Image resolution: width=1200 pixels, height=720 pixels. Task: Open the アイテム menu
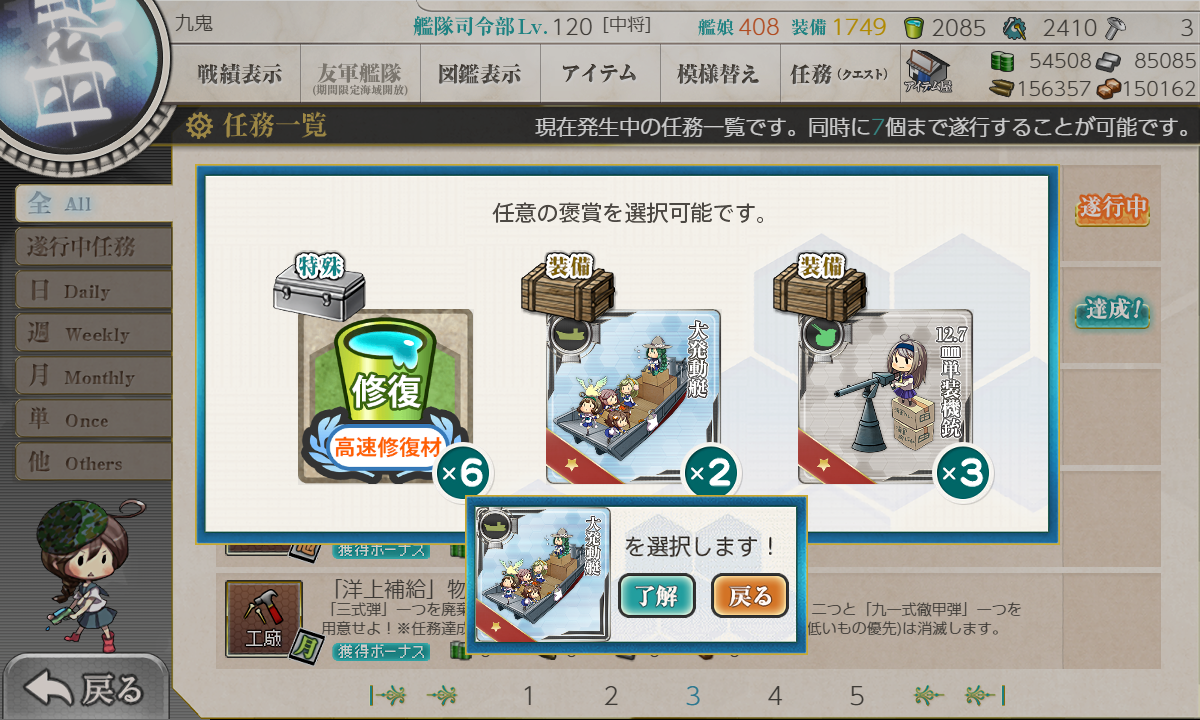[599, 73]
